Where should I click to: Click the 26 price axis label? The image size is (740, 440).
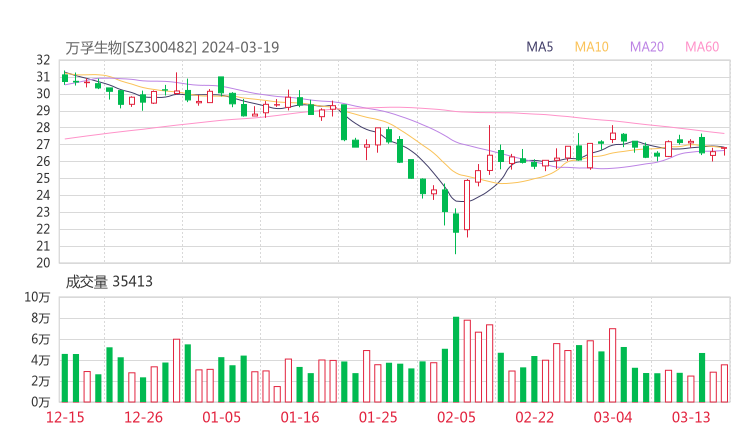(x=43, y=161)
